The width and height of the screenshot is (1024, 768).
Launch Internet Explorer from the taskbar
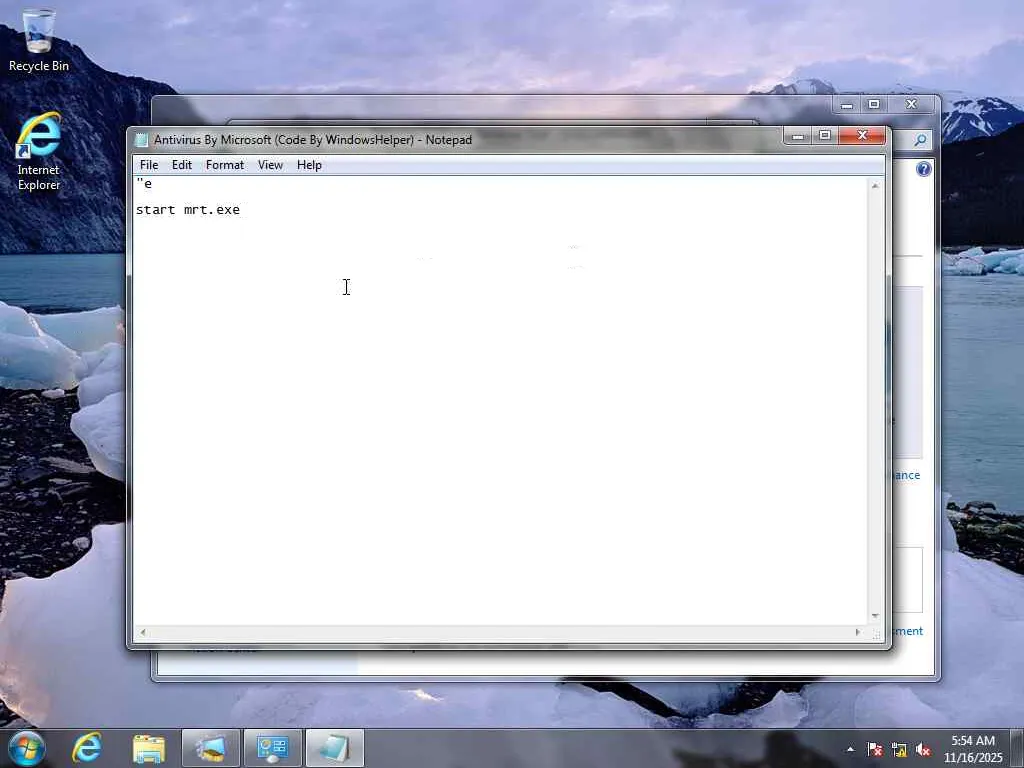[x=87, y=748]
